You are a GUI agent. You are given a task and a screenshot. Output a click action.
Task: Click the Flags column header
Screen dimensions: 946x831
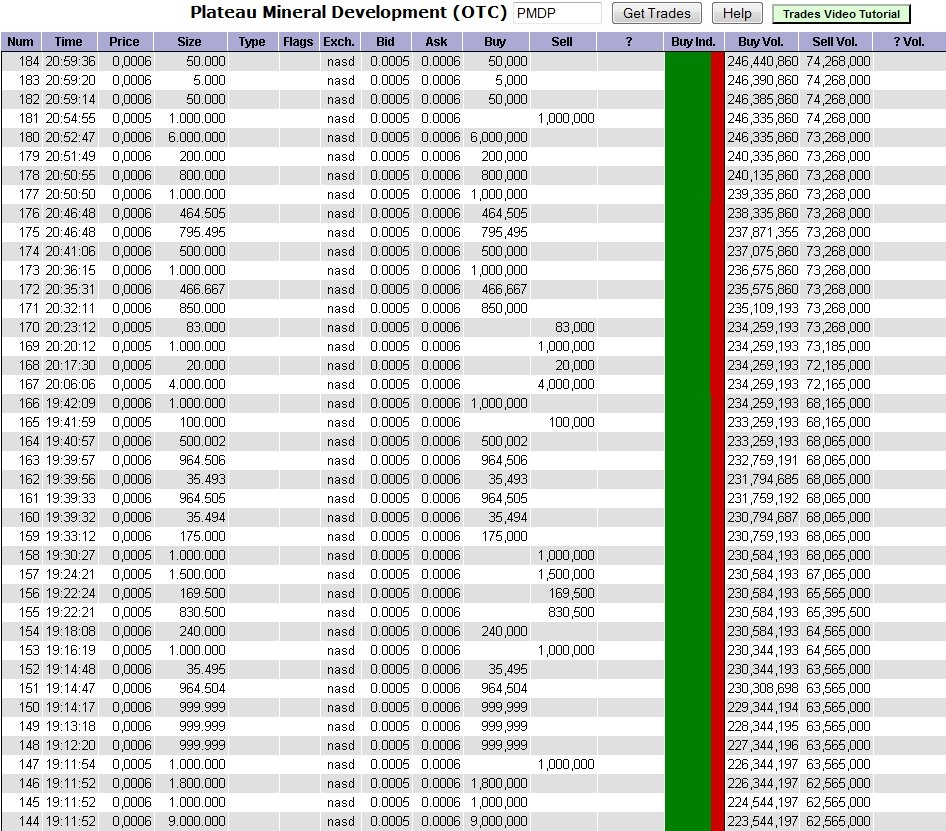pos(298,42)
